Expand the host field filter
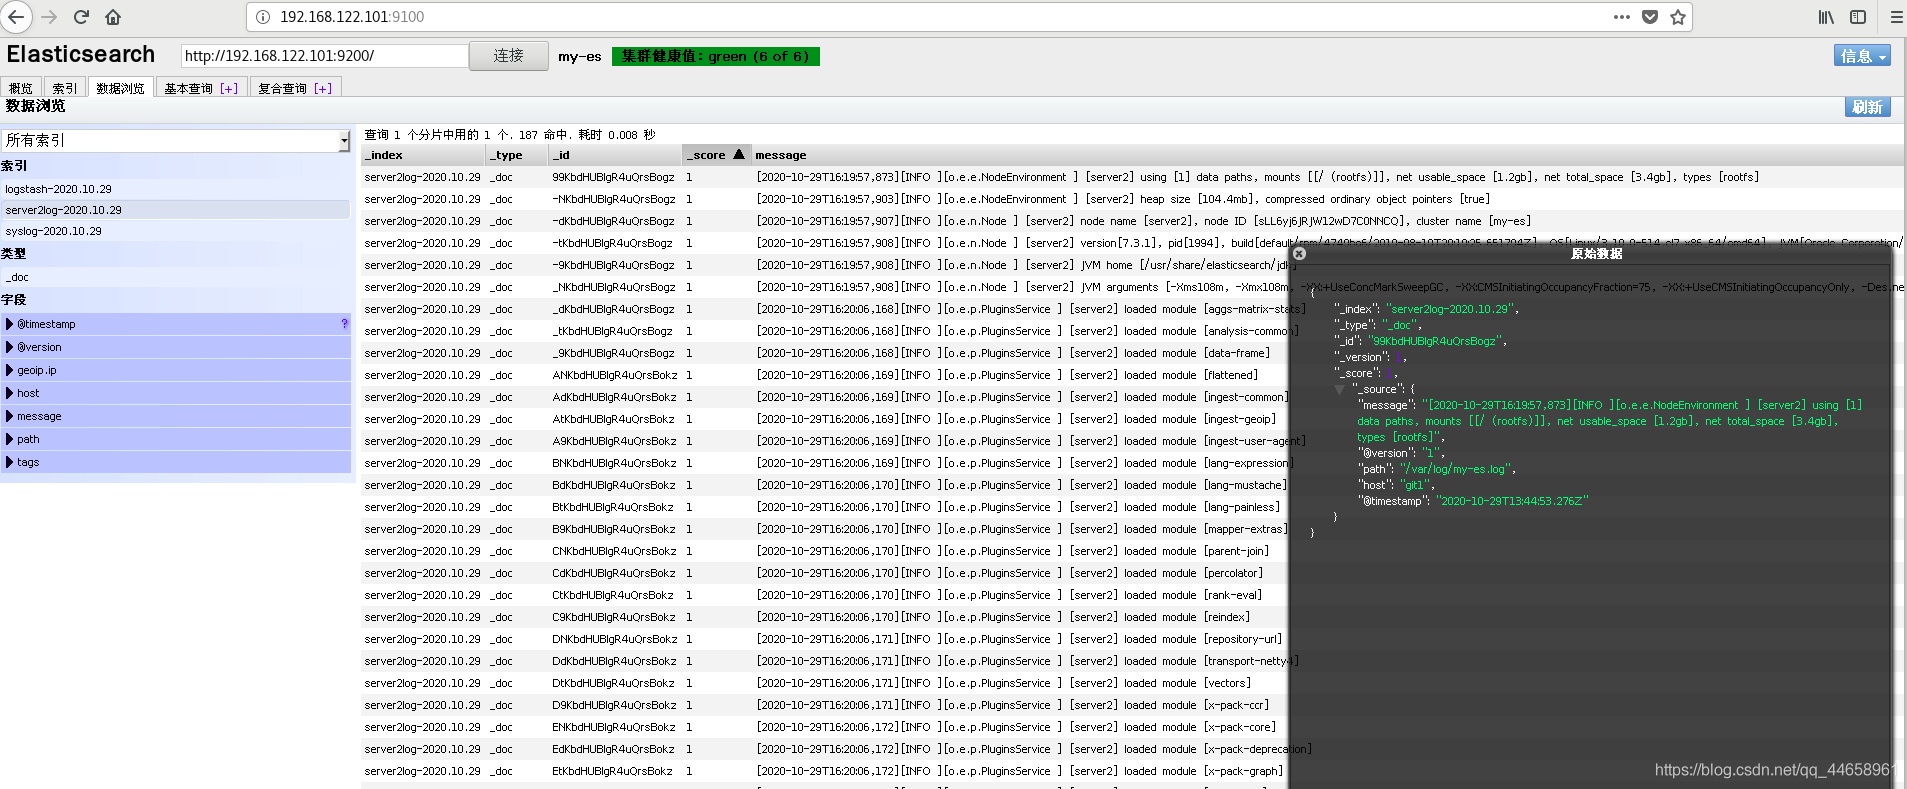Viewport: 1907px width, 789px height. [x=9, y=393]
